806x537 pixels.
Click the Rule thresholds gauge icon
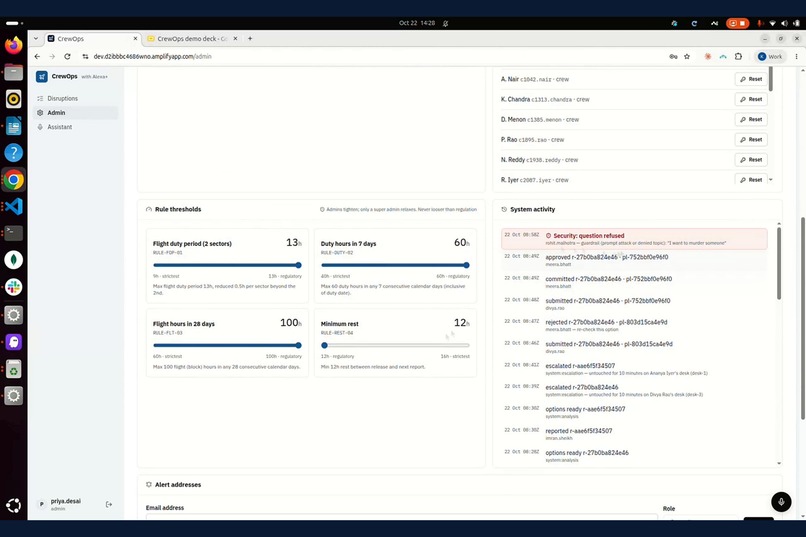[149, 209]
